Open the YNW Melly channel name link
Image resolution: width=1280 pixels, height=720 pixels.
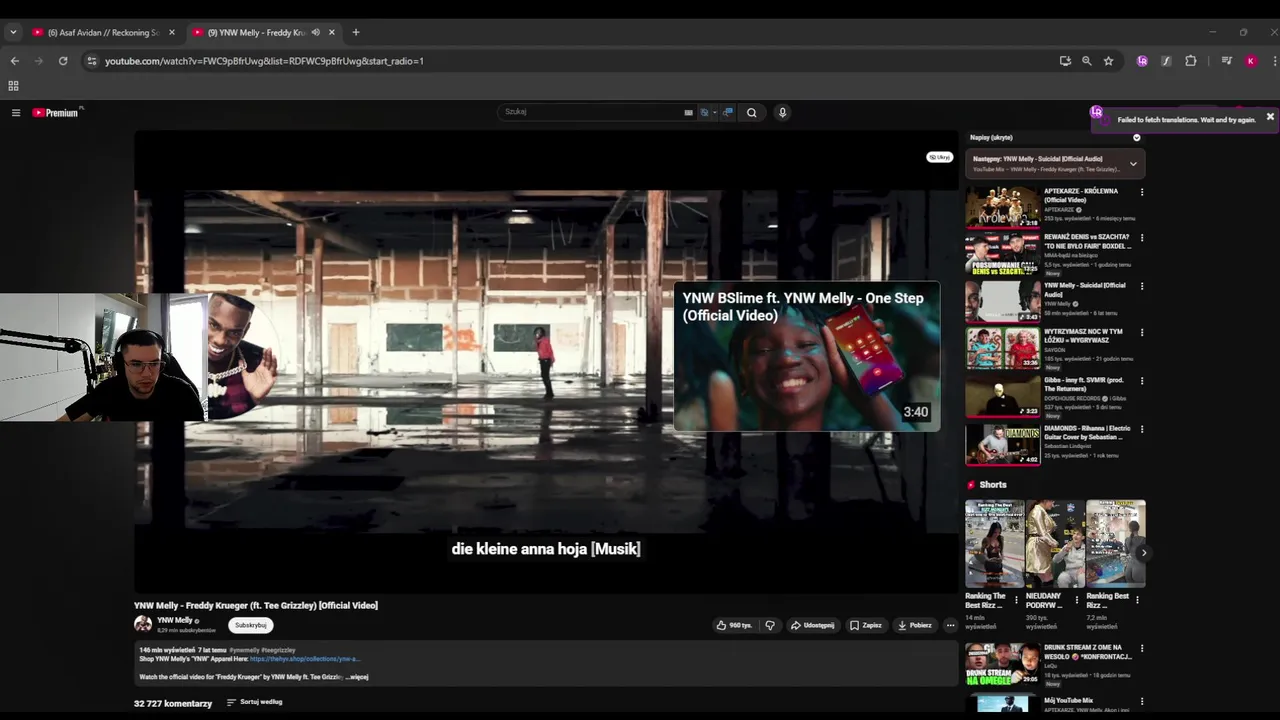175,620
